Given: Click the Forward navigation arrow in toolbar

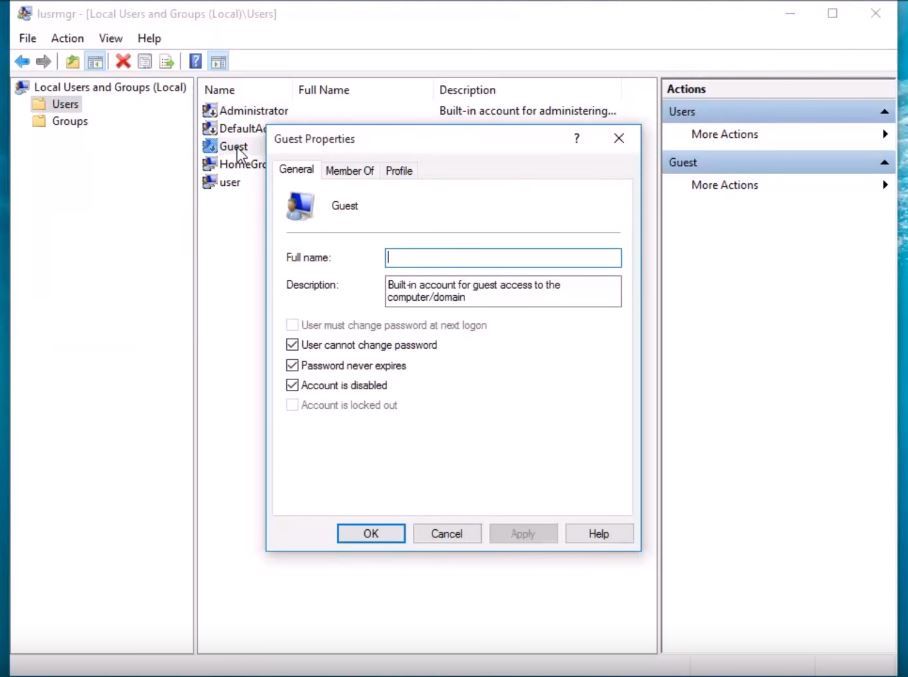Looking at the screenshot, I should pos(44,61).
